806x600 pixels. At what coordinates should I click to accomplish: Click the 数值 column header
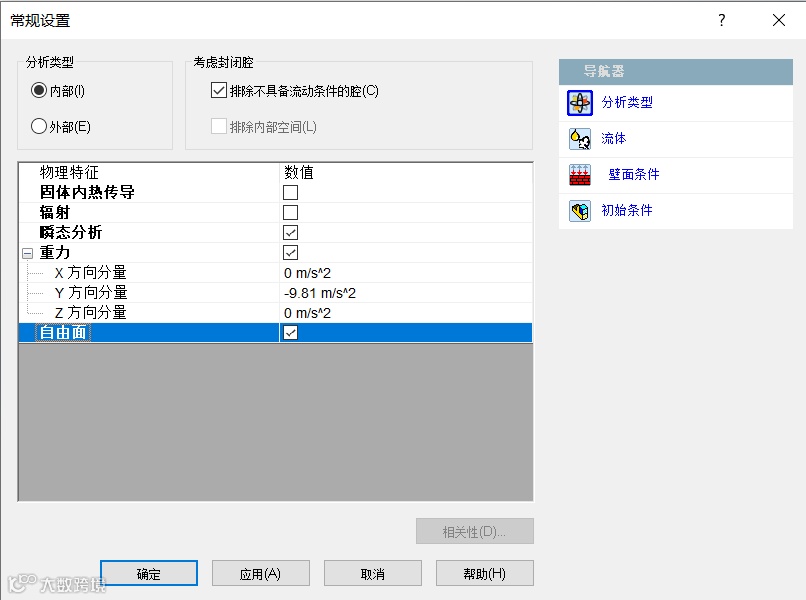[x=299, y=172]
